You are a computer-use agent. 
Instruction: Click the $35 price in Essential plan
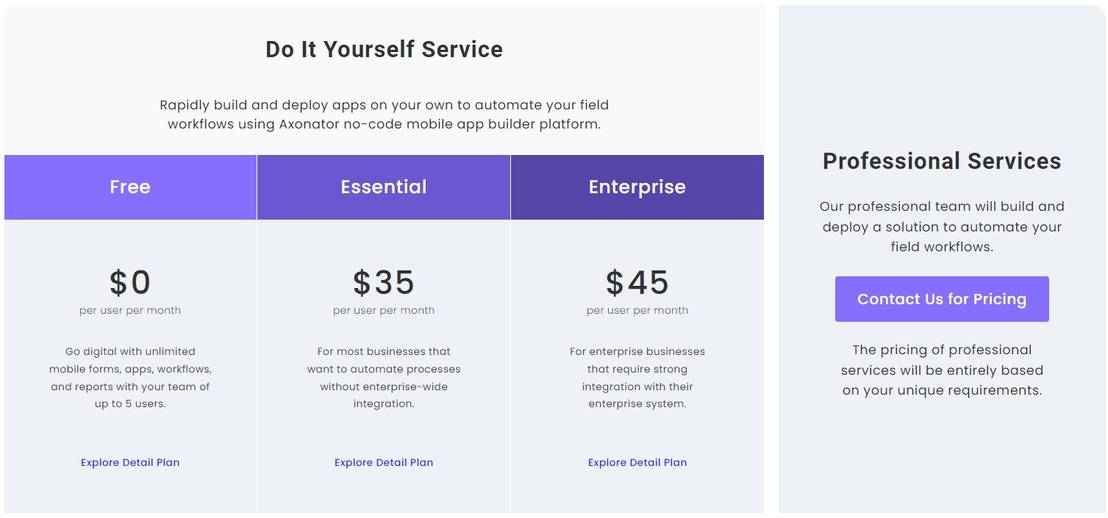(384, 283)
